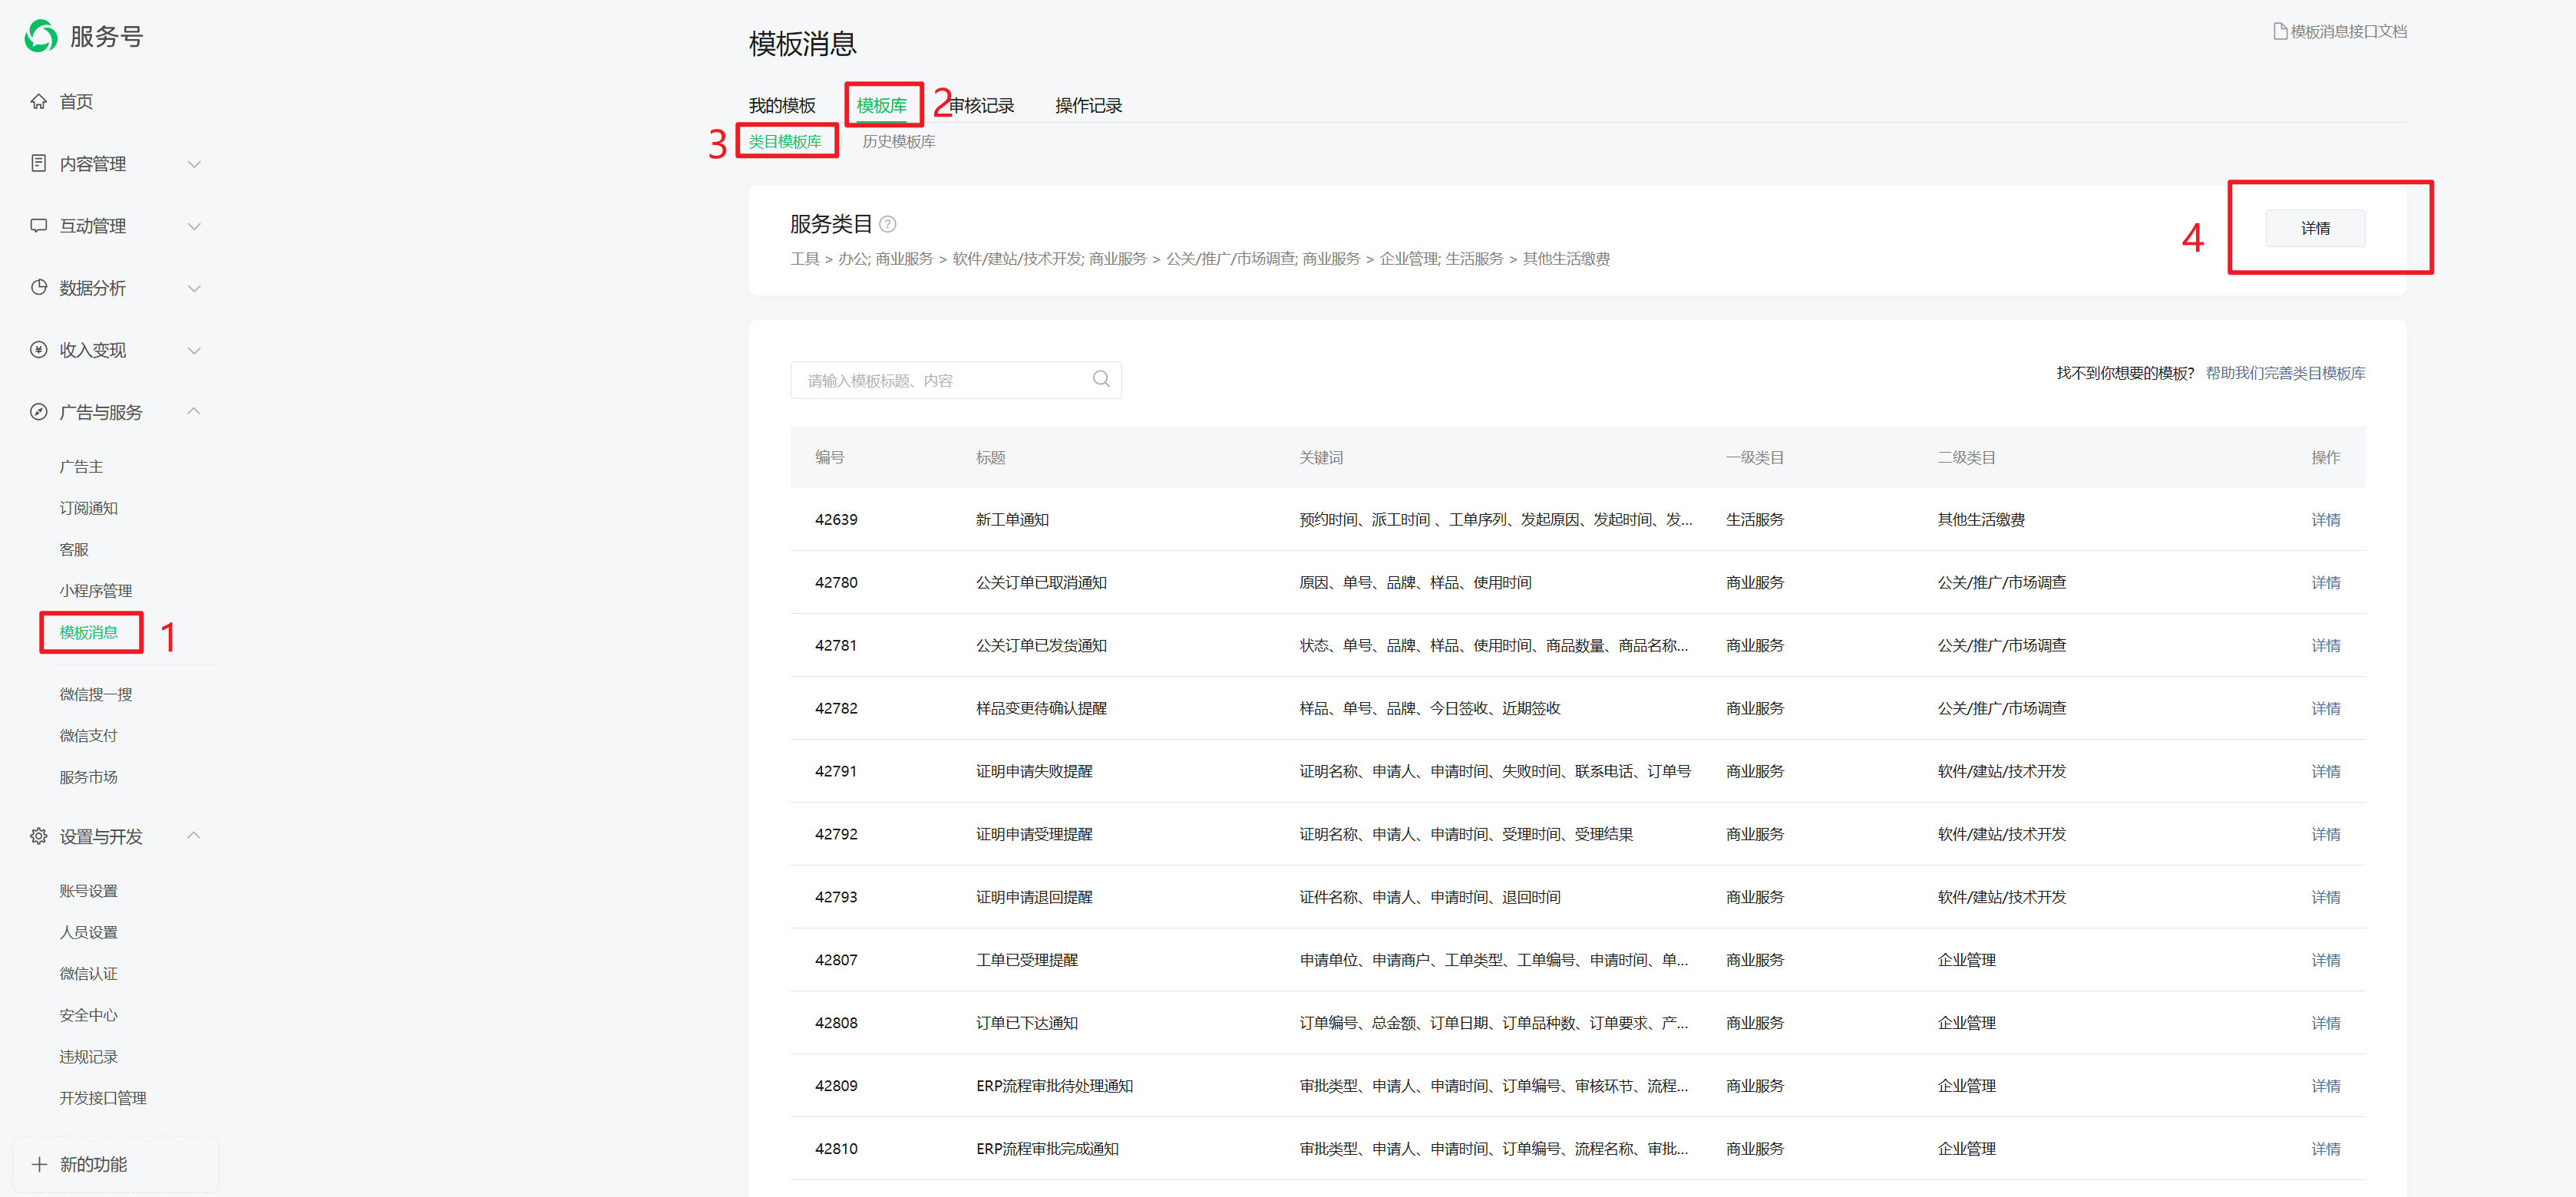Click the 收入变现 yen coin icon

[38, 349]
